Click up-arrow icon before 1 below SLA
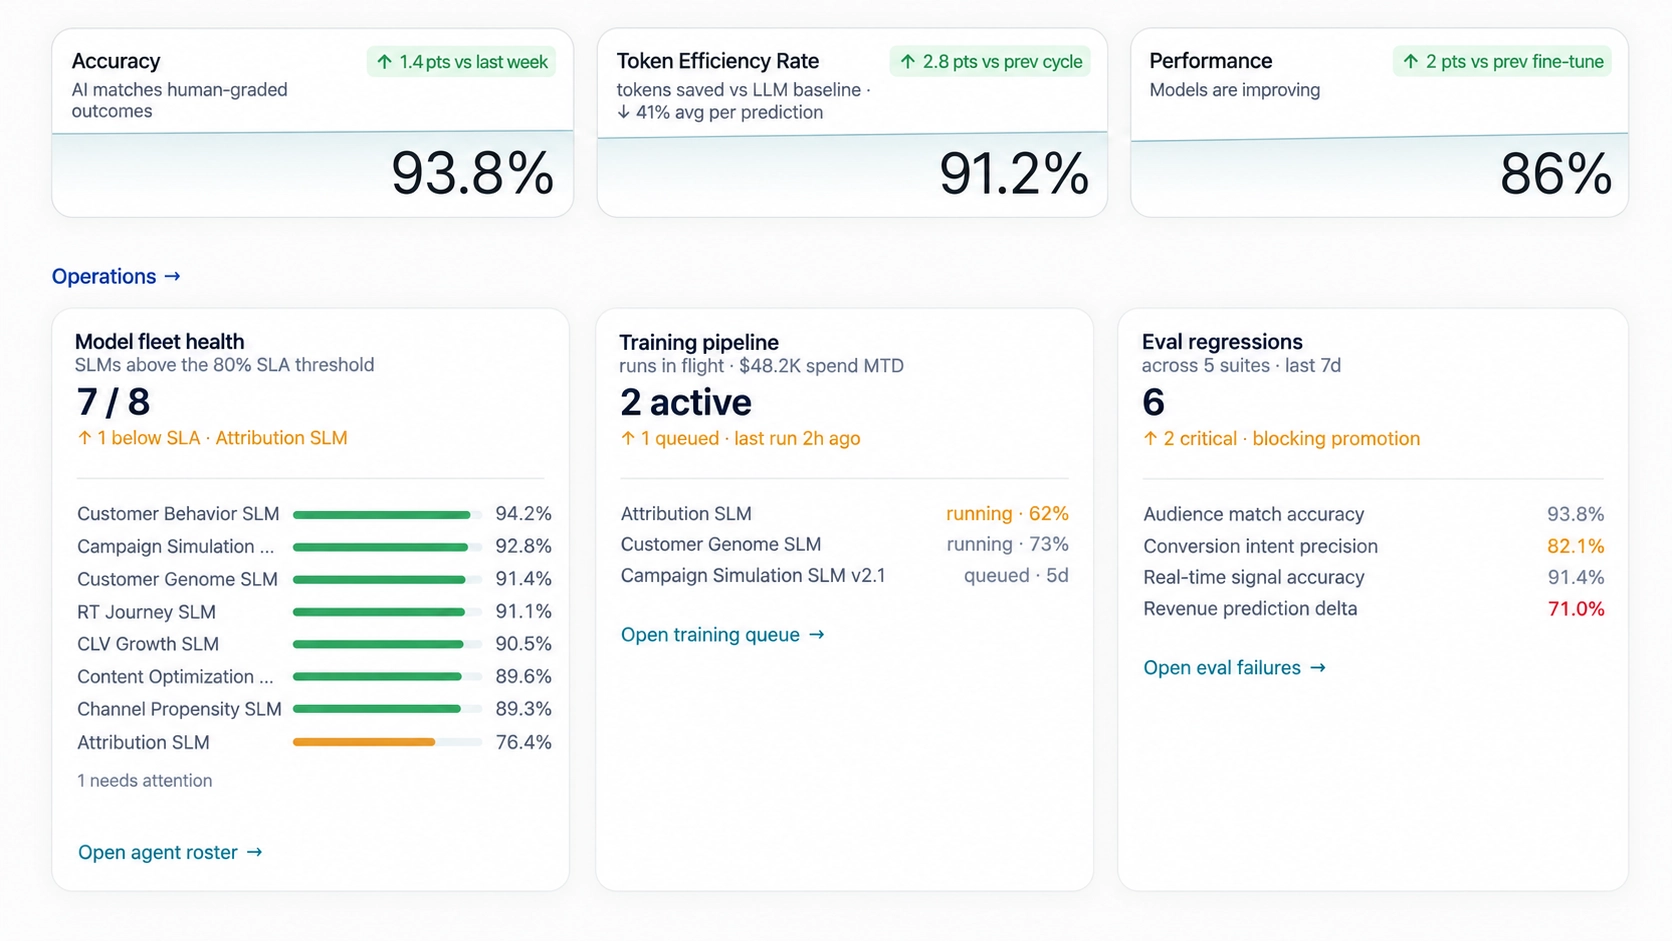 pyautogui.click(x=84, y=438)
